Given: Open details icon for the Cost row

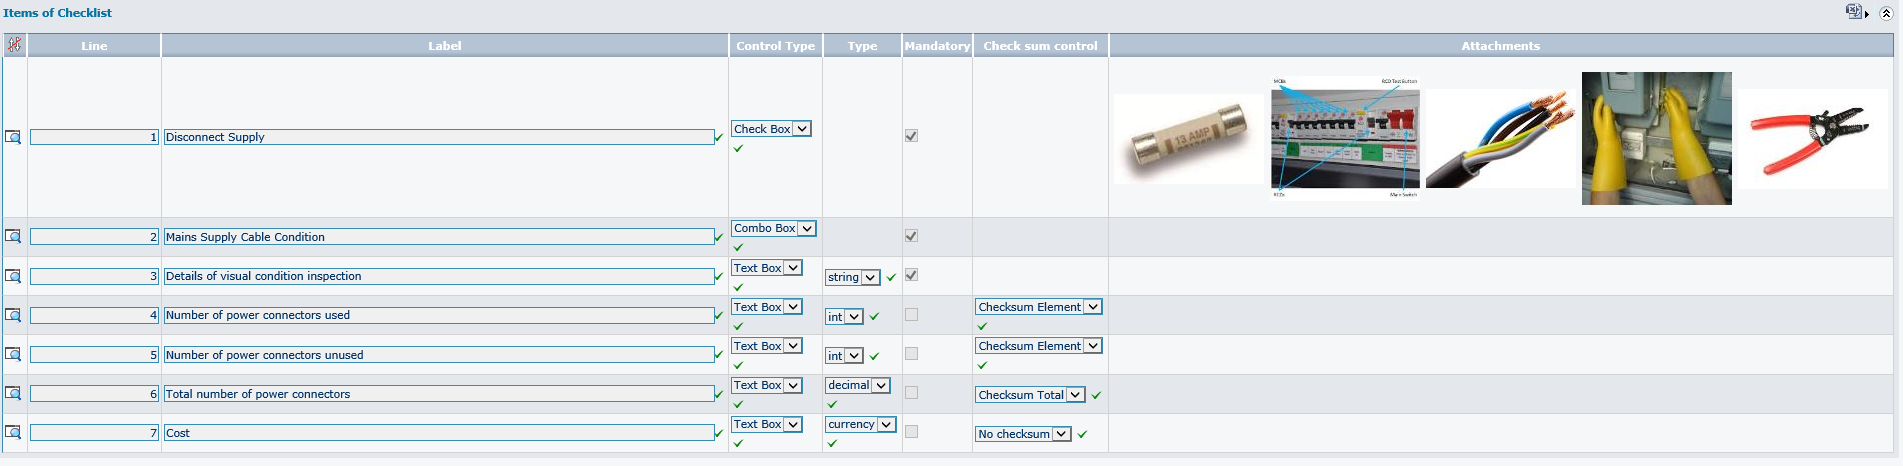Looking at the screenshot, I should tap(13, 432).
